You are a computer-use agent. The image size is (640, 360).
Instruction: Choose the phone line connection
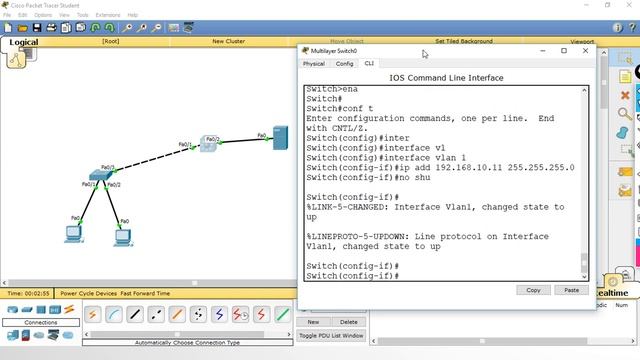(x=198, y=314)
